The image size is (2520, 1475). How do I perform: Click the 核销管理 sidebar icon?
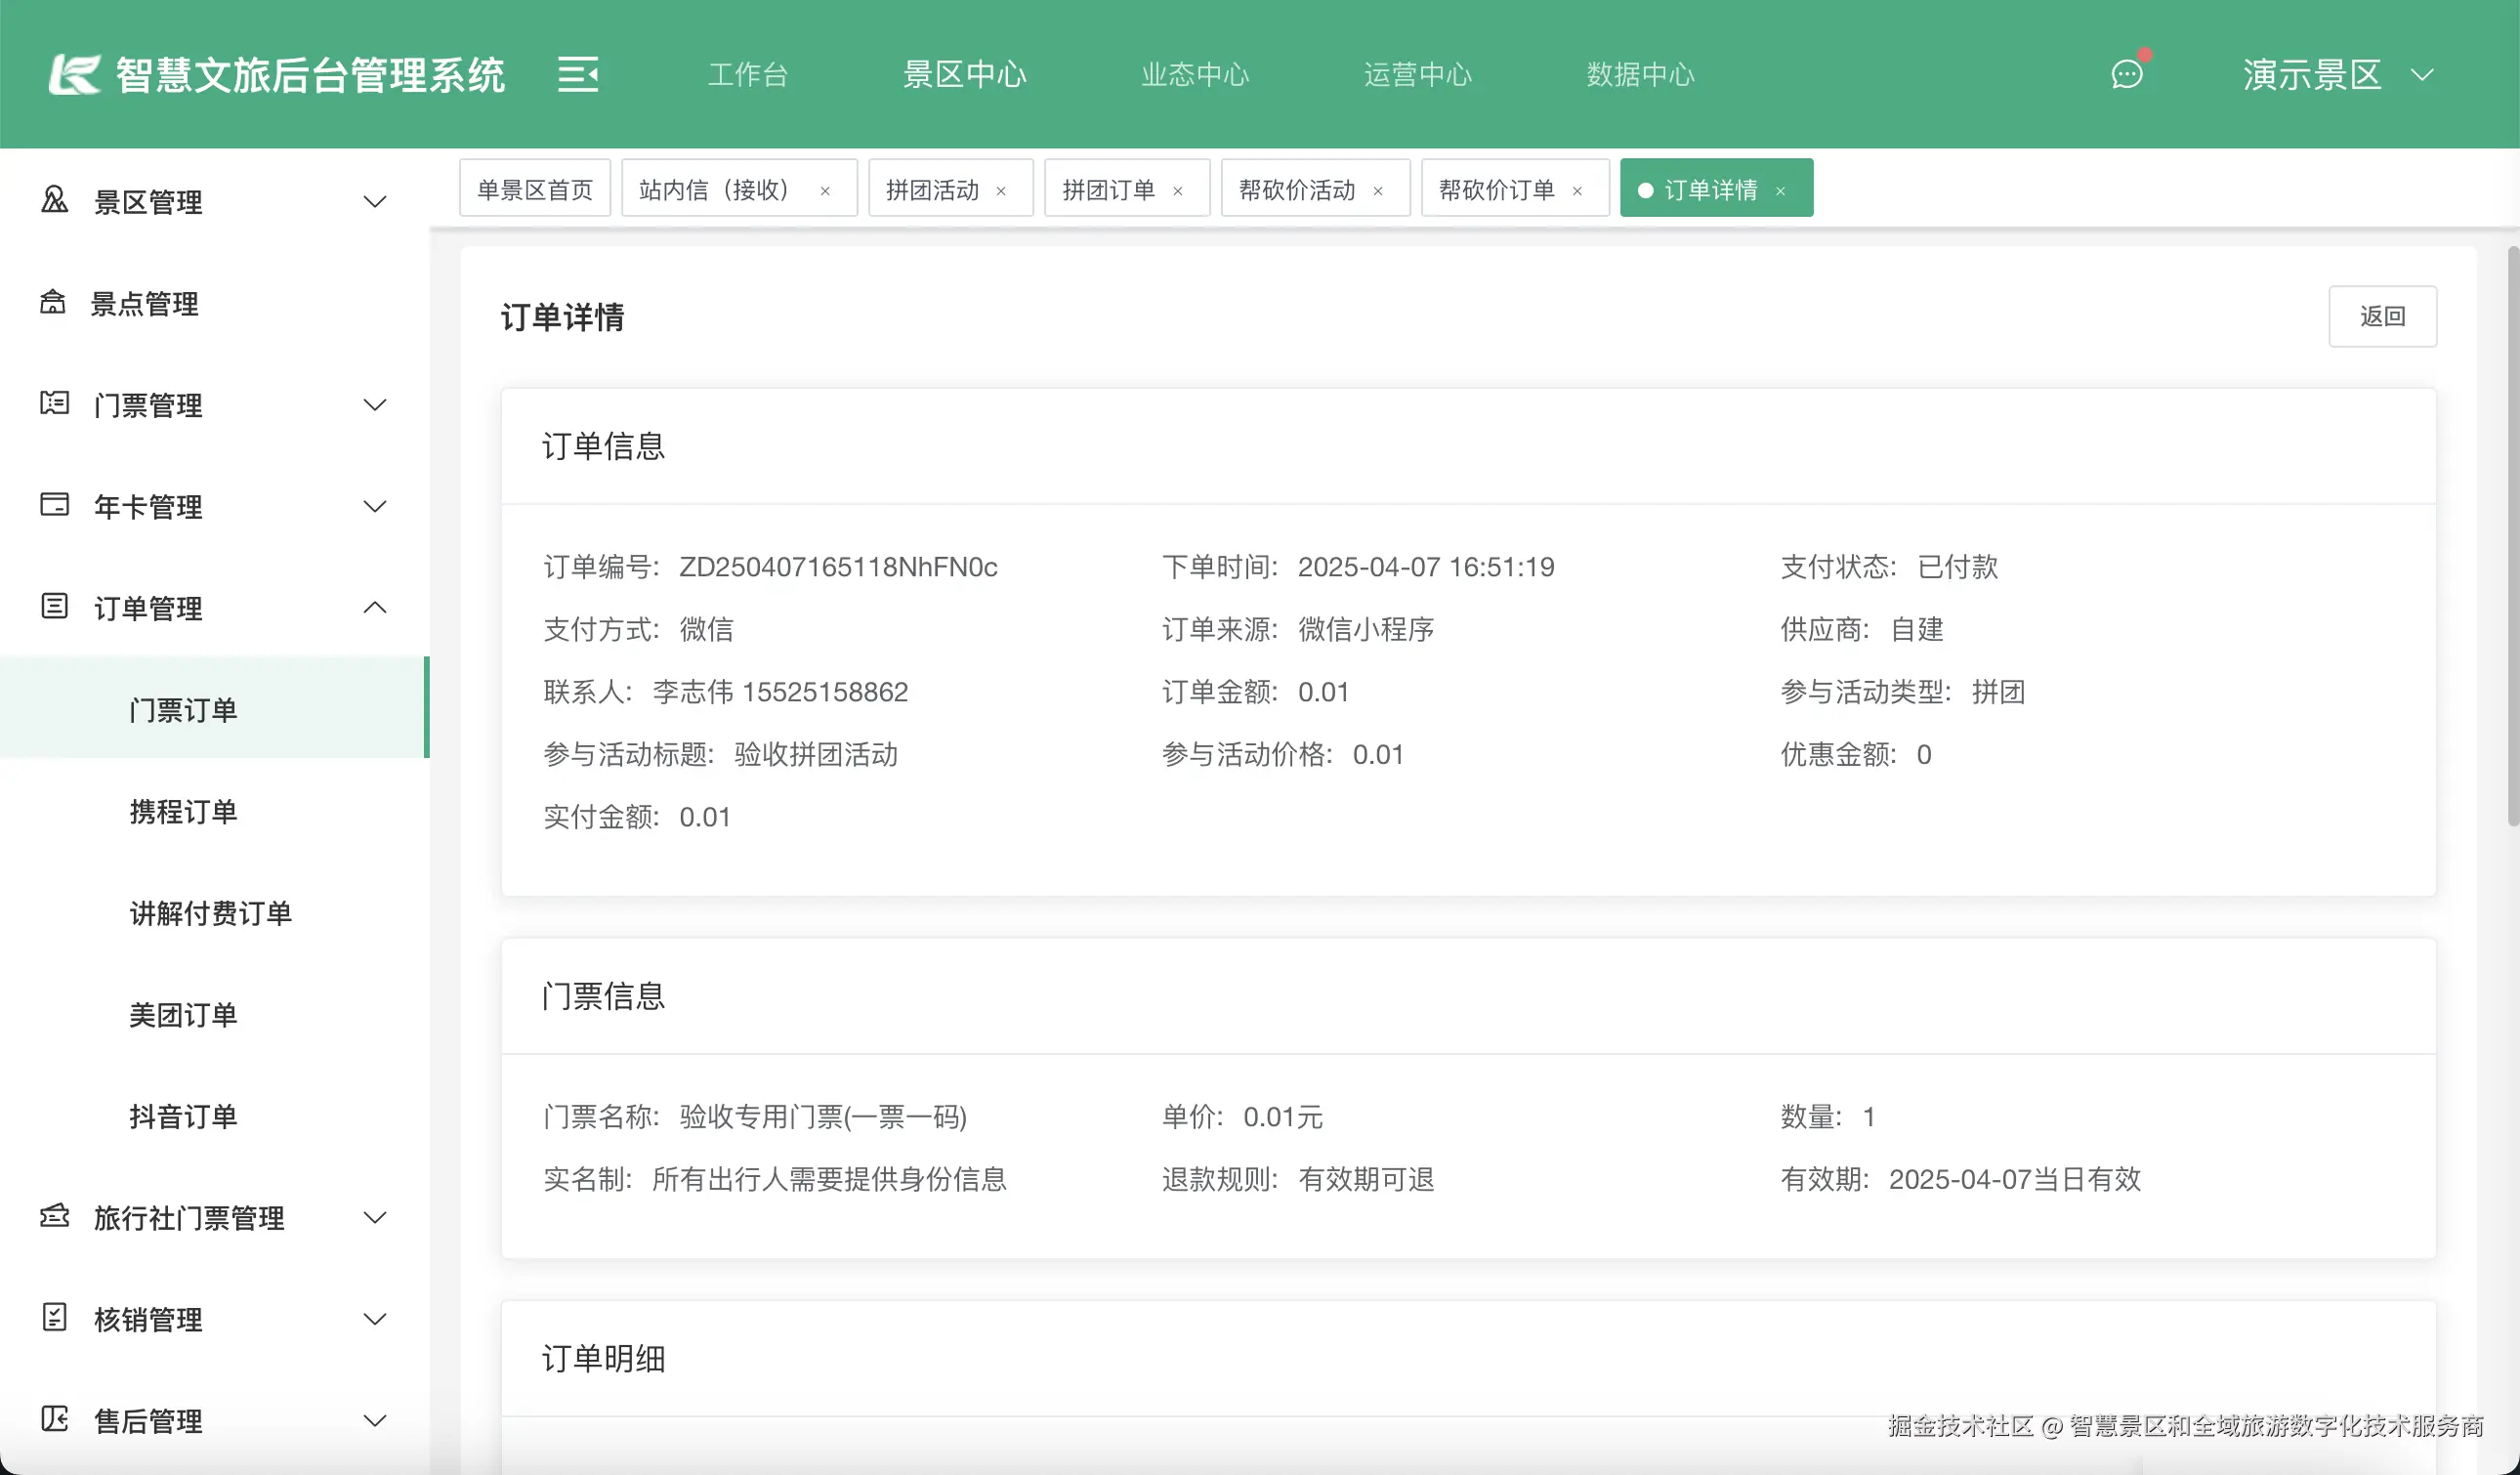point(55,1319)
